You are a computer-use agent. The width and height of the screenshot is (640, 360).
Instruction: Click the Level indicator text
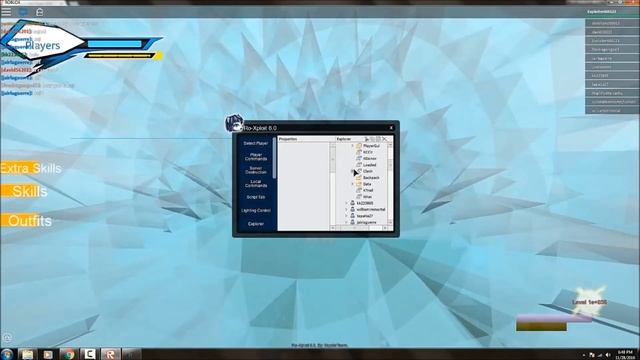pyautogui.click(x=589, y=302)
